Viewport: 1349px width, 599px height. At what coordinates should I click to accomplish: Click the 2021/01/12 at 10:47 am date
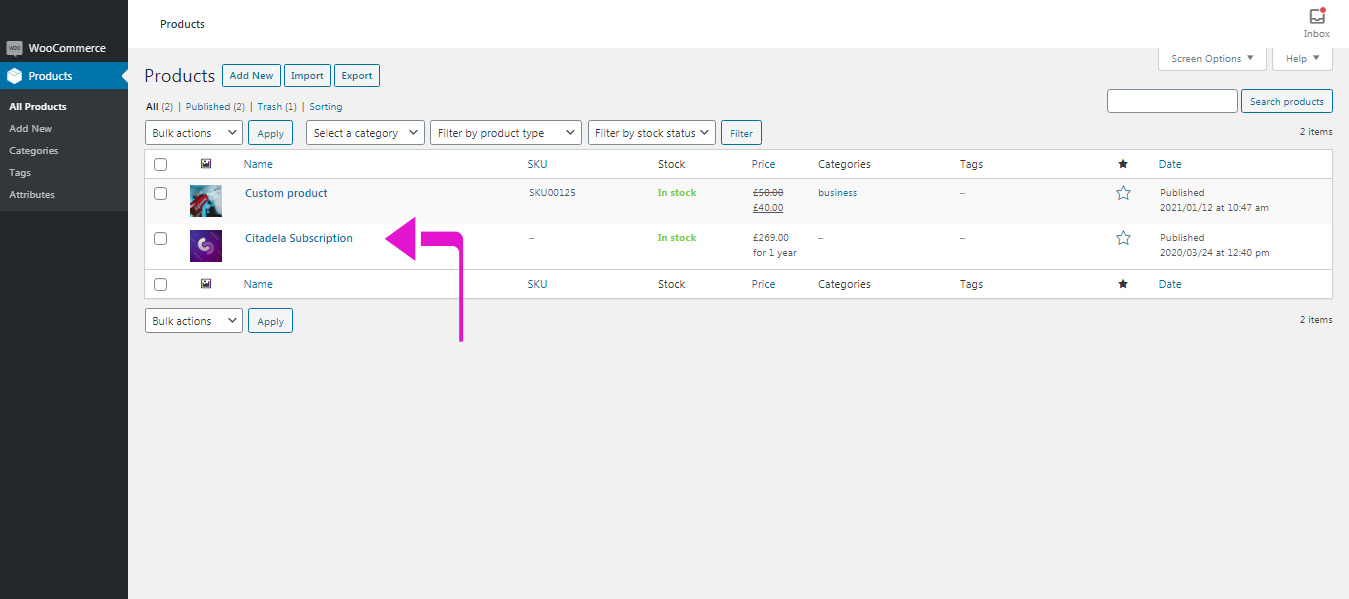[x=1214, y=208]
